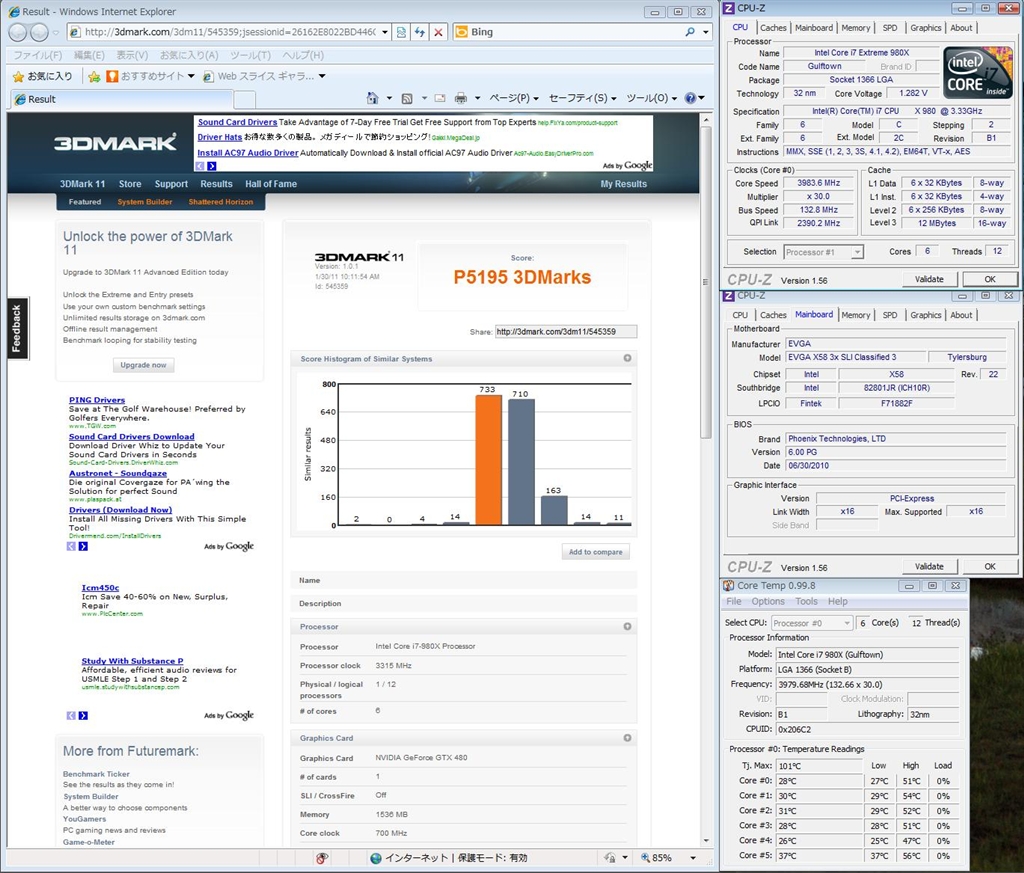1024x873 pixels.
Task: Click next arrow under Drivers Download ad block
Action: [83, 547]
